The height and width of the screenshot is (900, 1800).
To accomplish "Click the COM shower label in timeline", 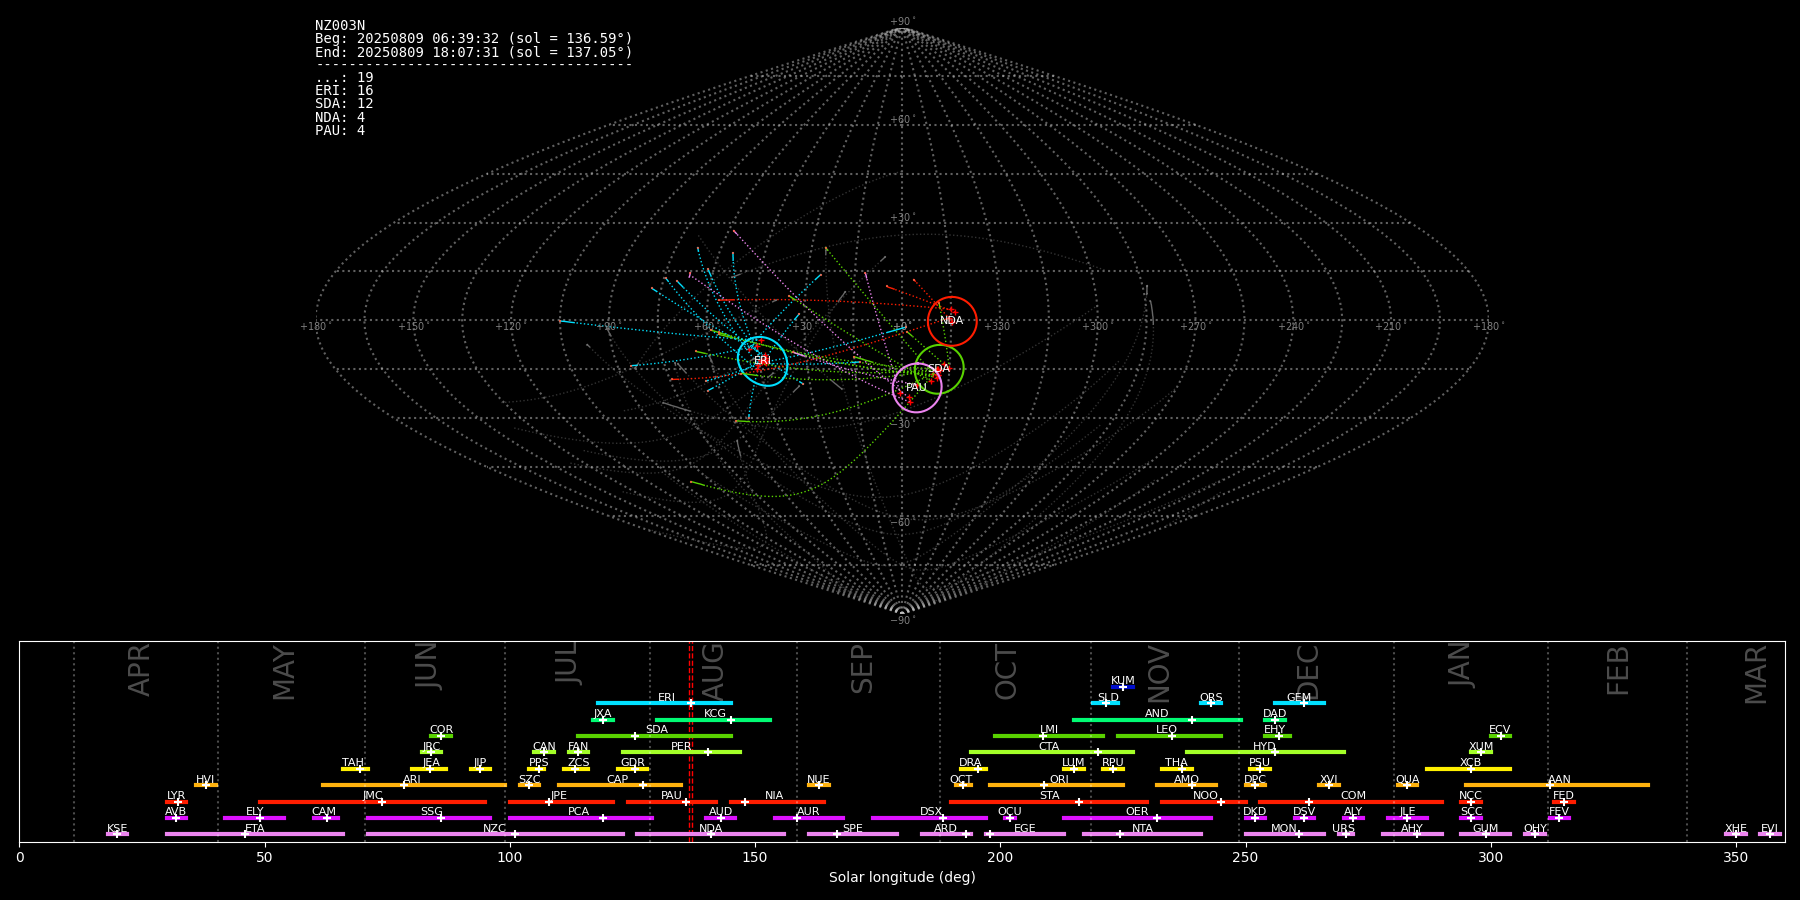I will (1354, 796).
